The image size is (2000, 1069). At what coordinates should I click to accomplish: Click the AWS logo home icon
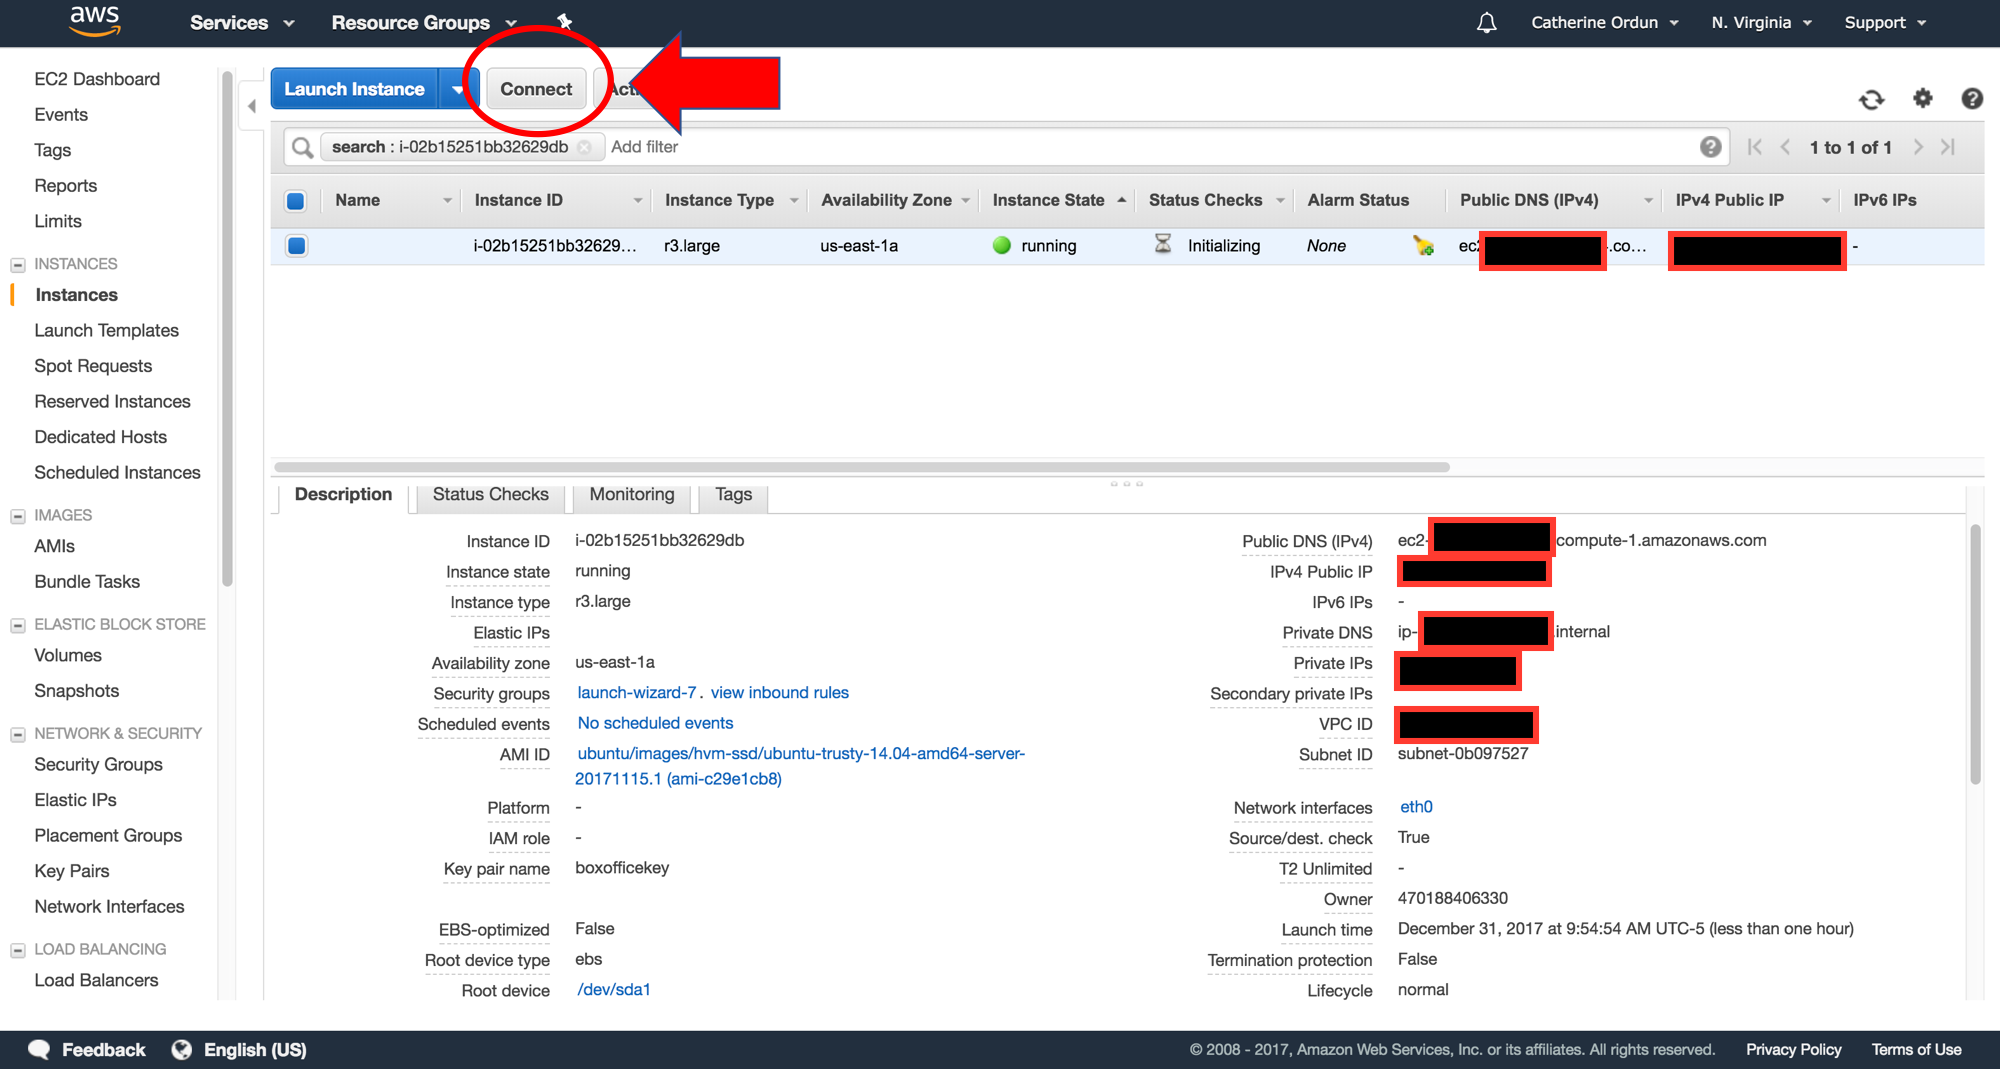tap(95, 21)
